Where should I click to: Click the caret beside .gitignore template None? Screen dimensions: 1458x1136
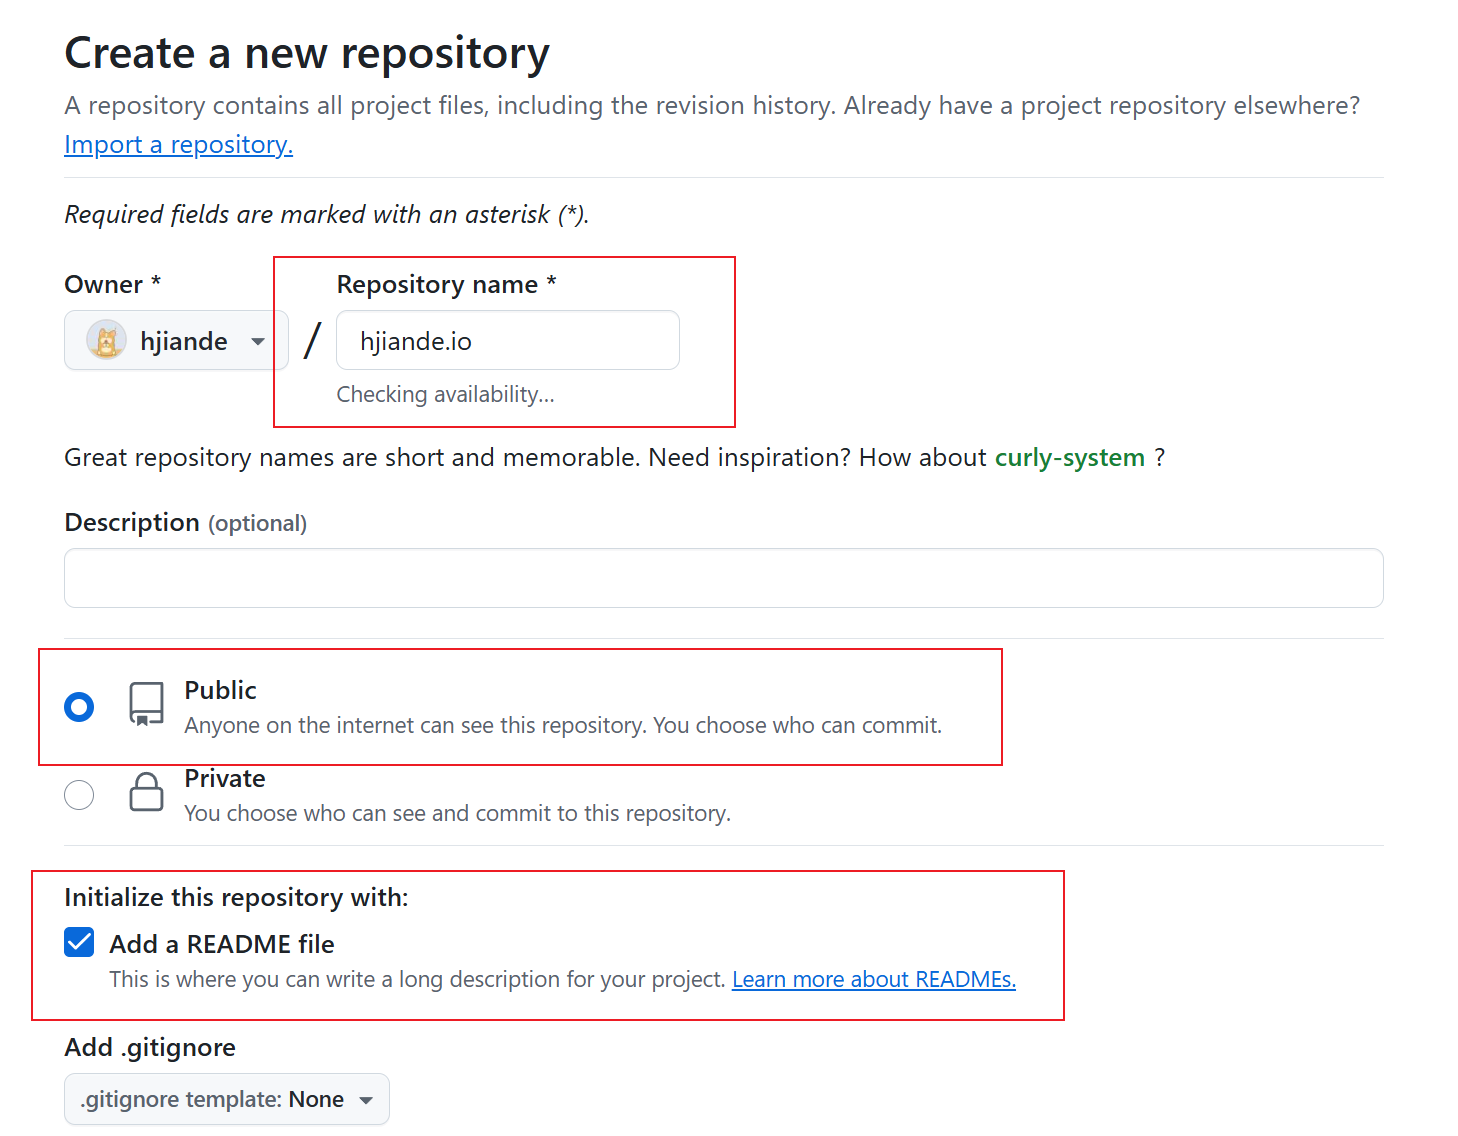tap(366, 1100)
